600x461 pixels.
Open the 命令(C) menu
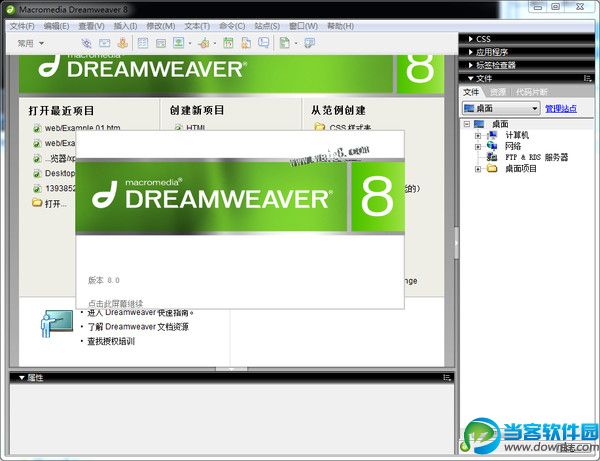[x=232, y=26]
